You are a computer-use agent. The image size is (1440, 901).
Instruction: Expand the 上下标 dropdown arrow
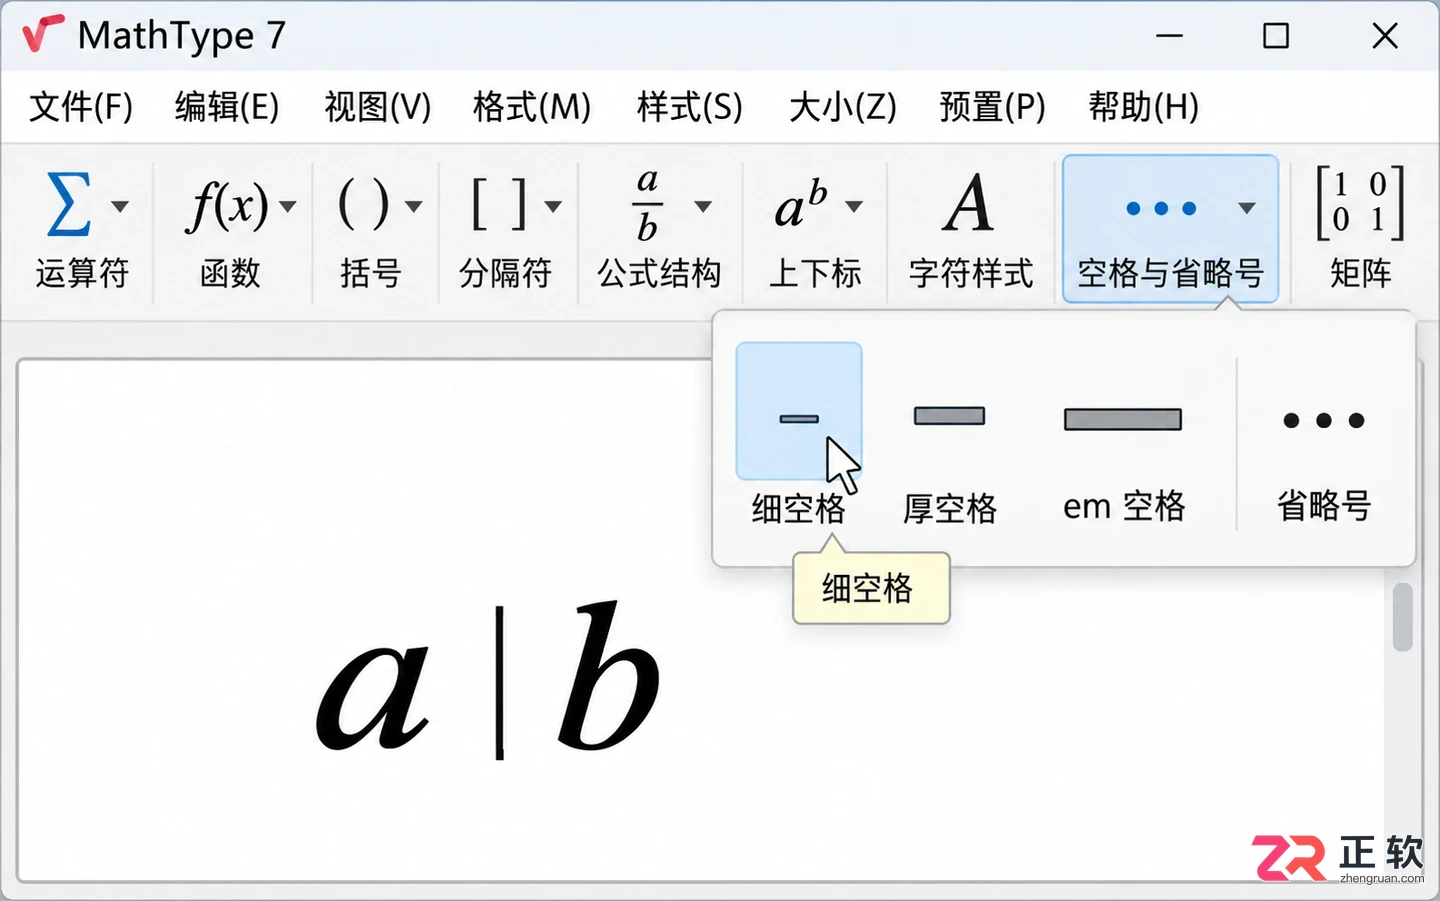pyautogui.click(x=854, y=207)
